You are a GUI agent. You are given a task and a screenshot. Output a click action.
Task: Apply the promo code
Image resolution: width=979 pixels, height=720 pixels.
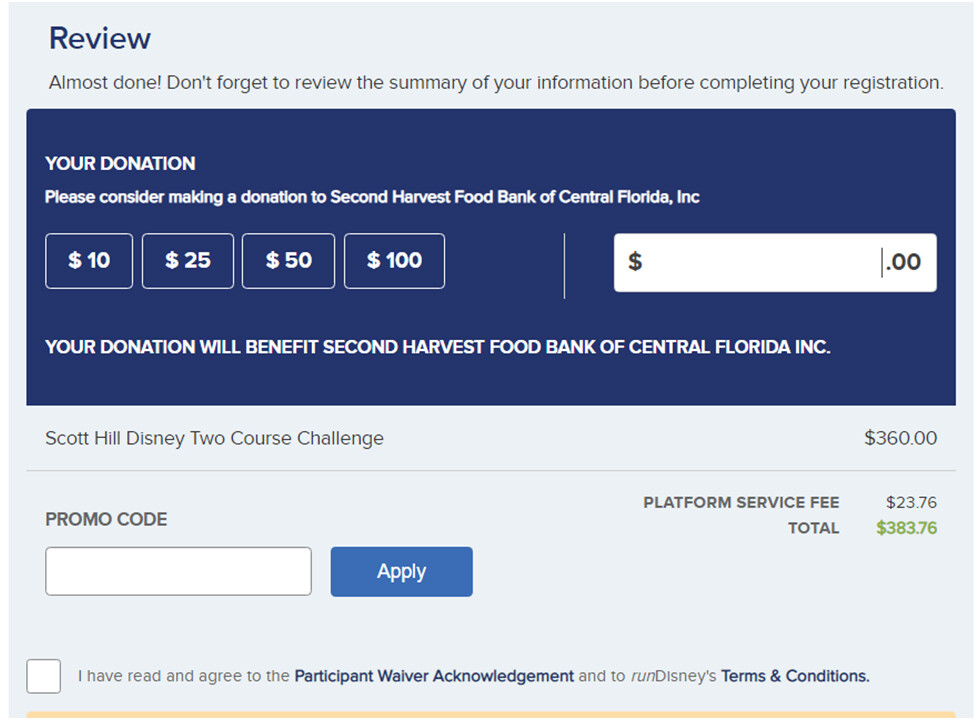[x=401, y=571]
